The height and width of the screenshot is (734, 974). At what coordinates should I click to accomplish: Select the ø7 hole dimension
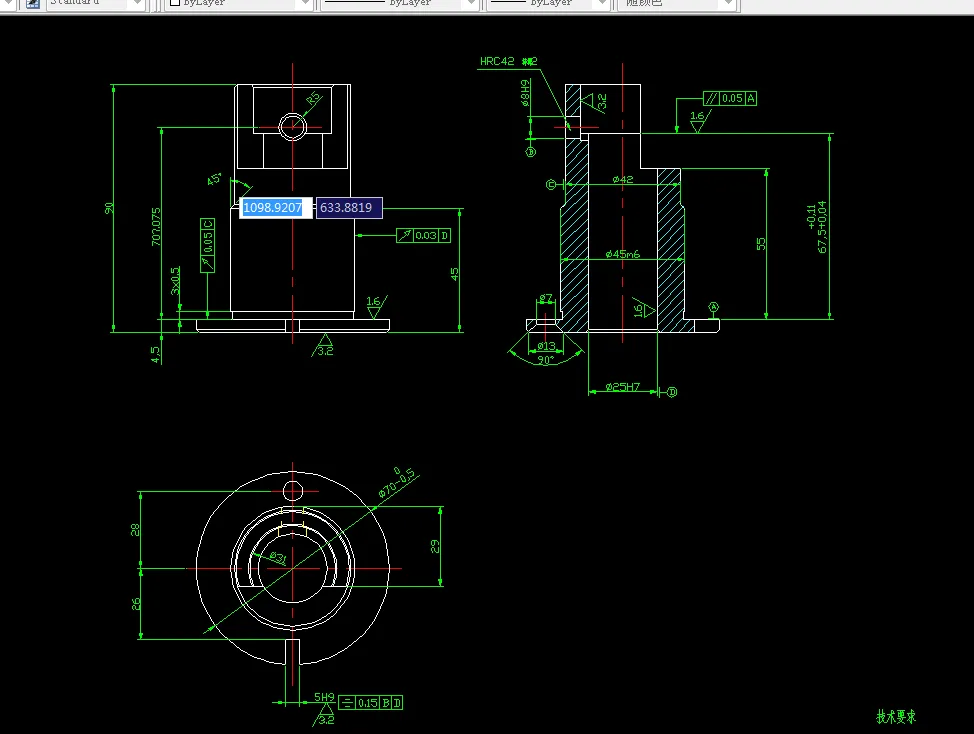[x=545, y=299]
